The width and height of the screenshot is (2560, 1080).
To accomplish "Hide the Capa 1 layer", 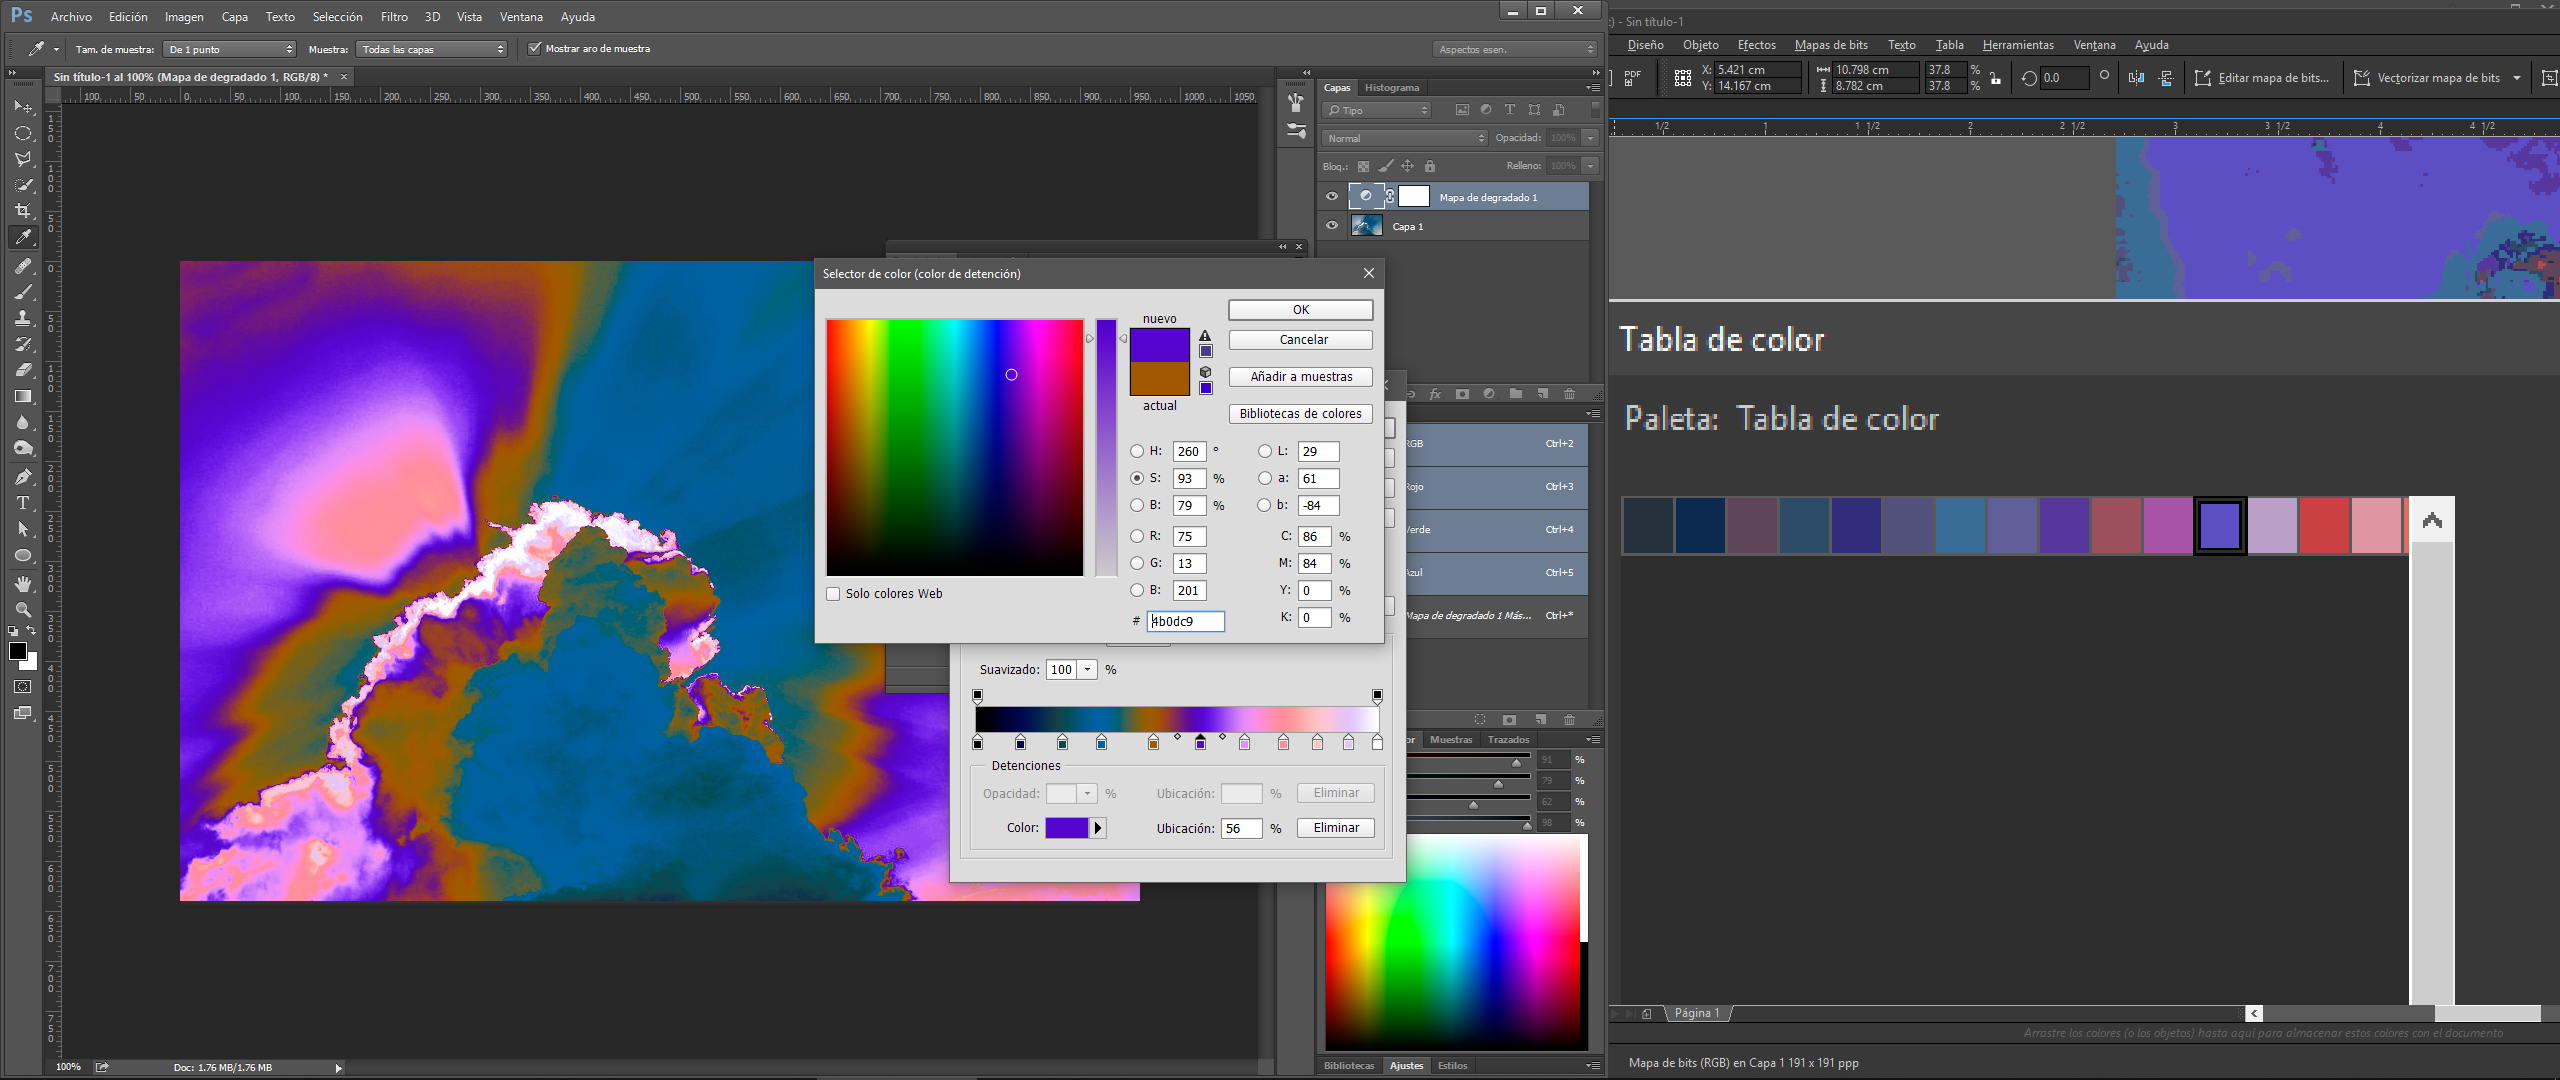I will click(x=1332, y=226).
